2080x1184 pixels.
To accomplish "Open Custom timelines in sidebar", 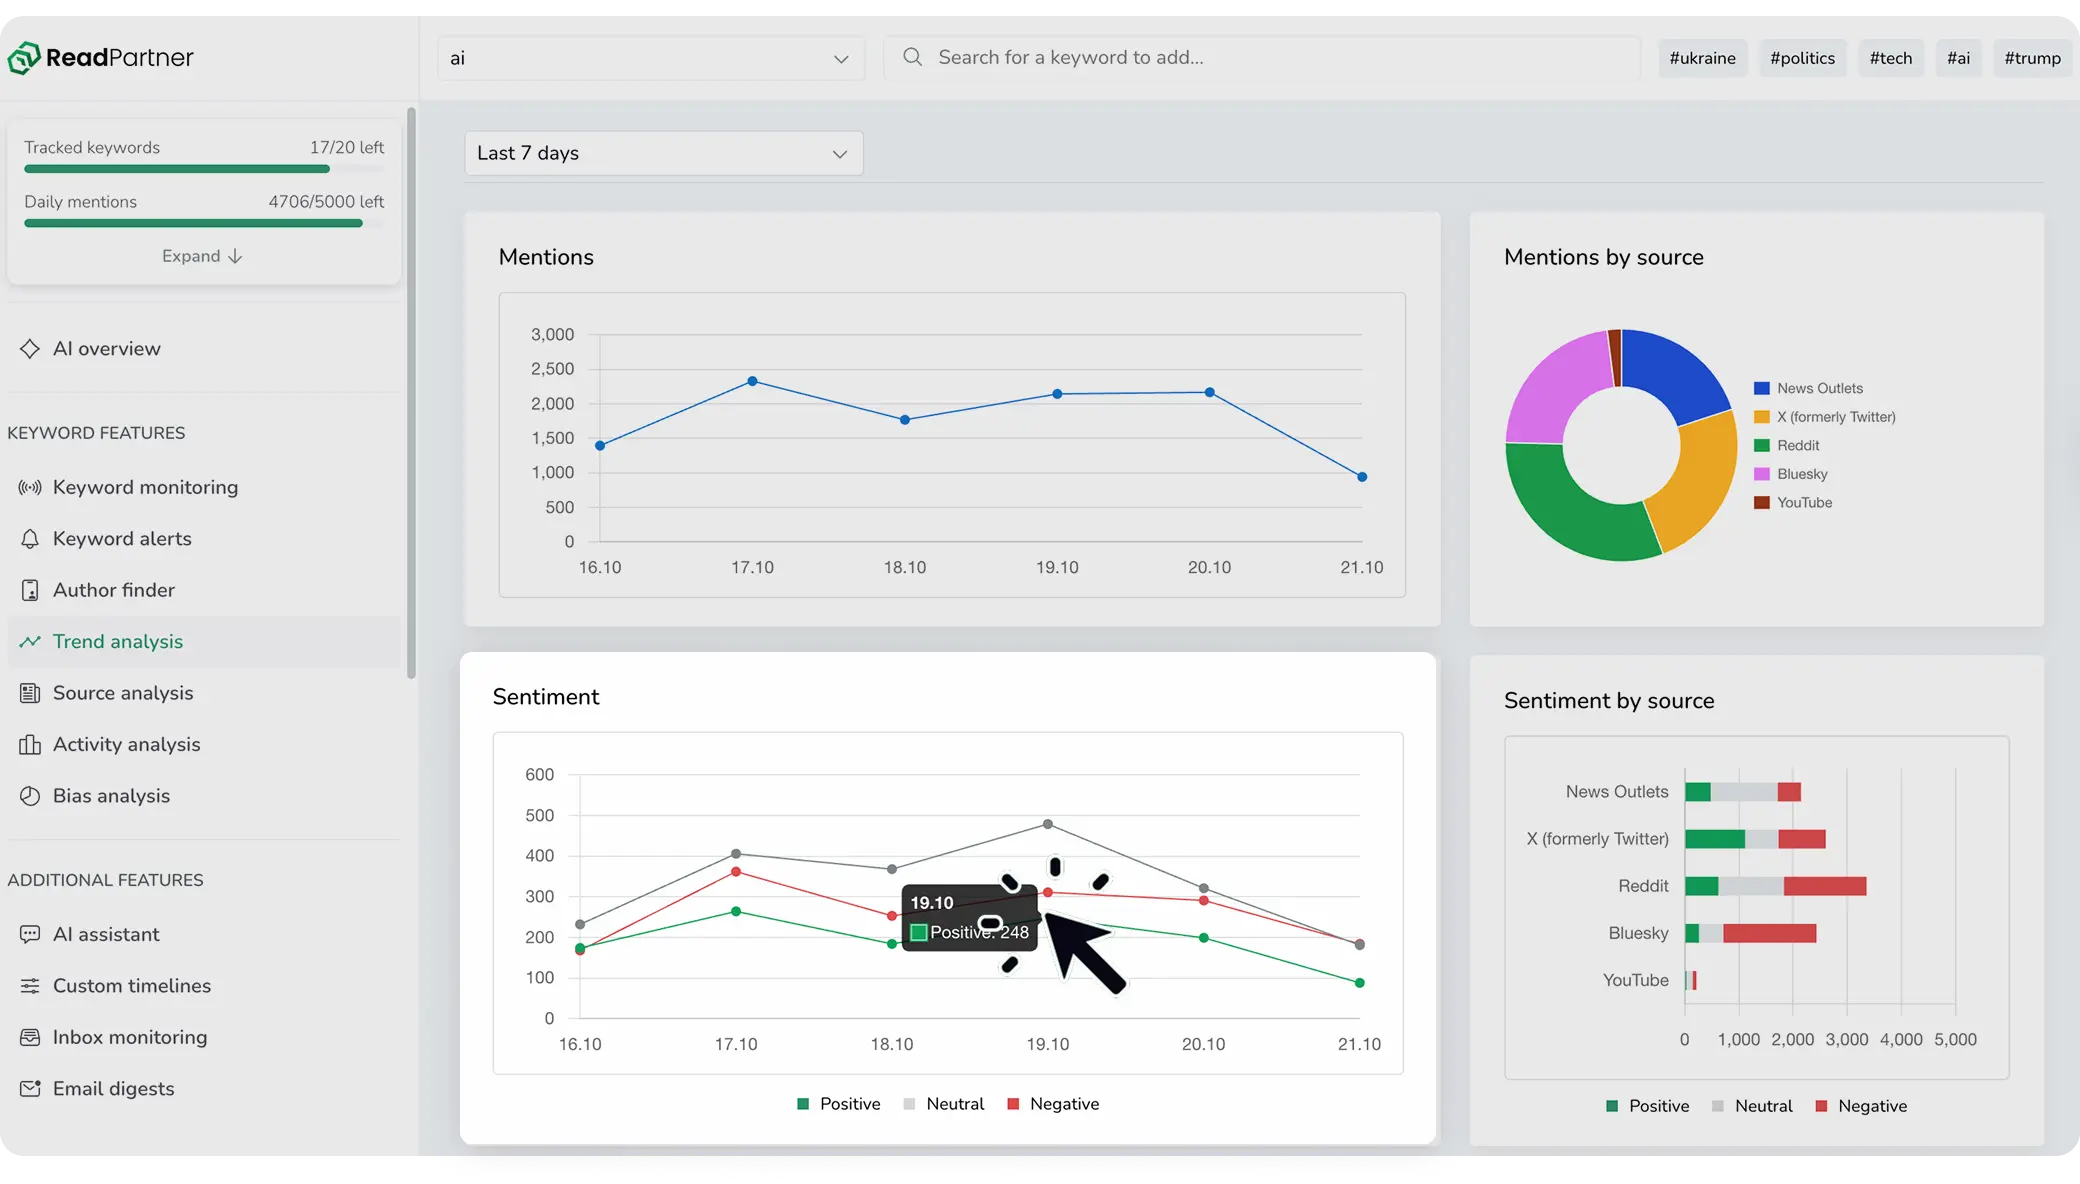I will coord(131,986).
